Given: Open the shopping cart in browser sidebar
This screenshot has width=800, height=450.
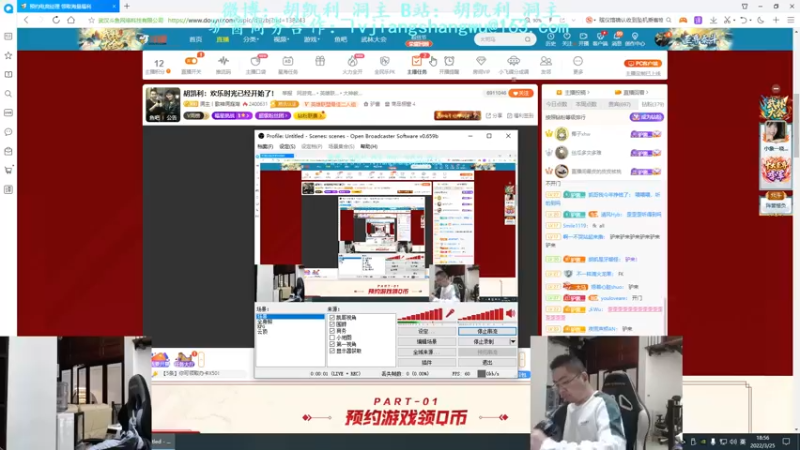Looking at the screenshot, I should click(x=8, y=170).
